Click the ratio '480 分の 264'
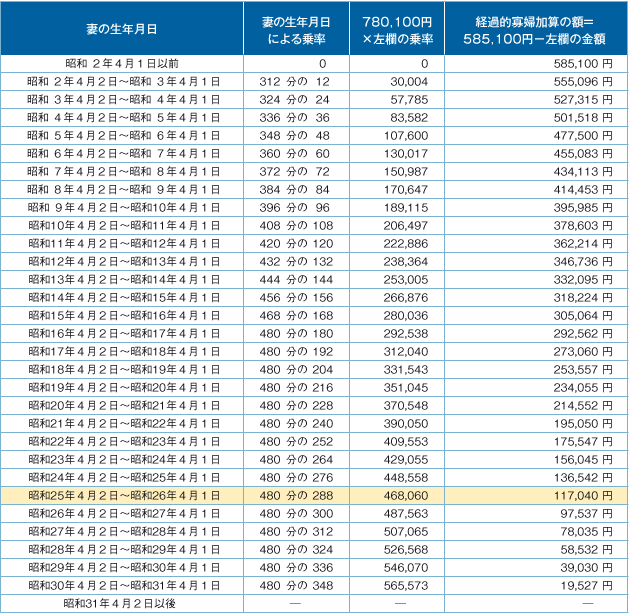This screenshot has width=629, height=613. point(296,460)
